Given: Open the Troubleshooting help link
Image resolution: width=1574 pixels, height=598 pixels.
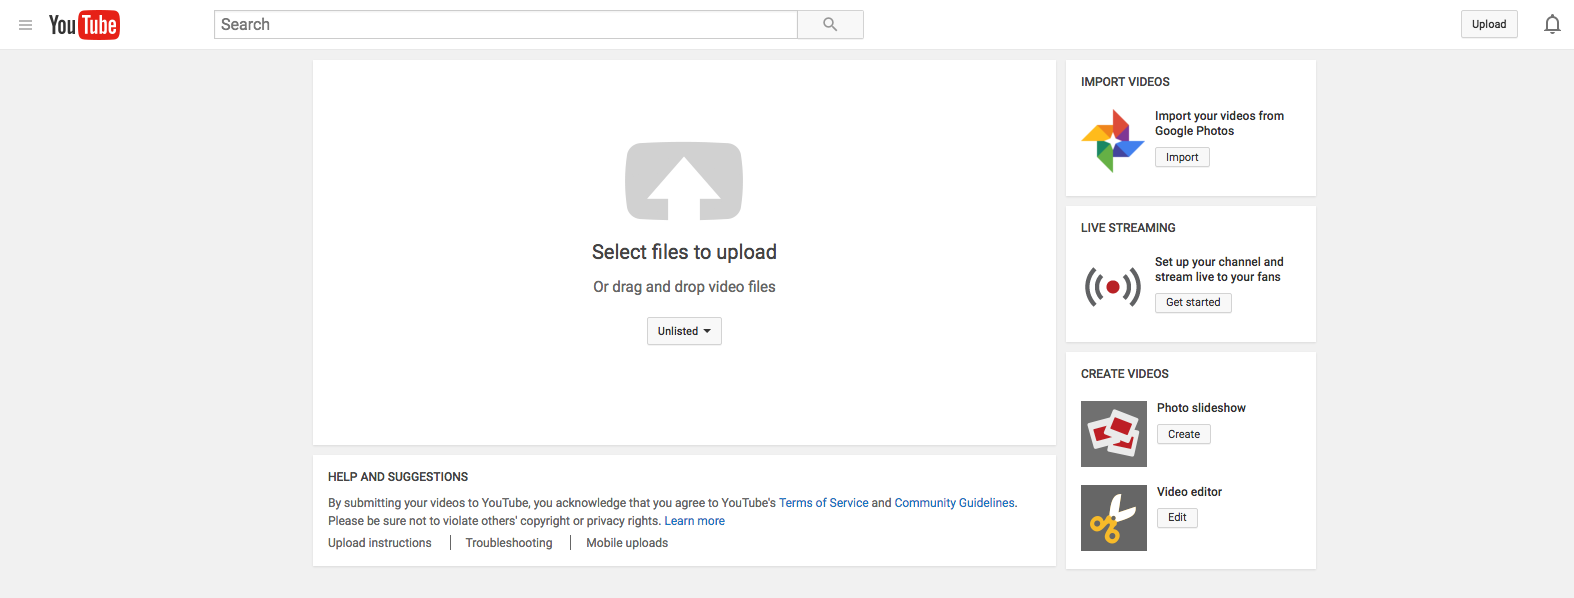Looking at the screenshot, I should click(x=509, y=543).
